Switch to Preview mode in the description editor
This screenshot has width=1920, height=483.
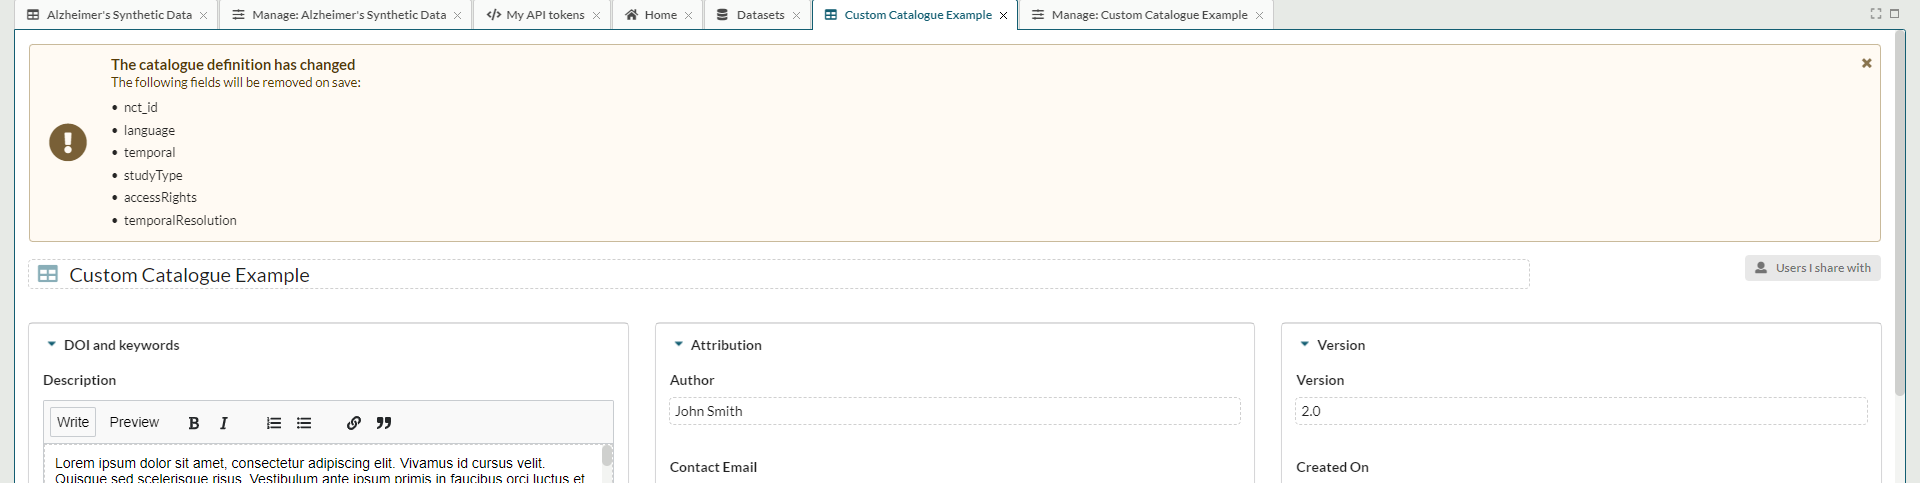(x=134, y=422)
